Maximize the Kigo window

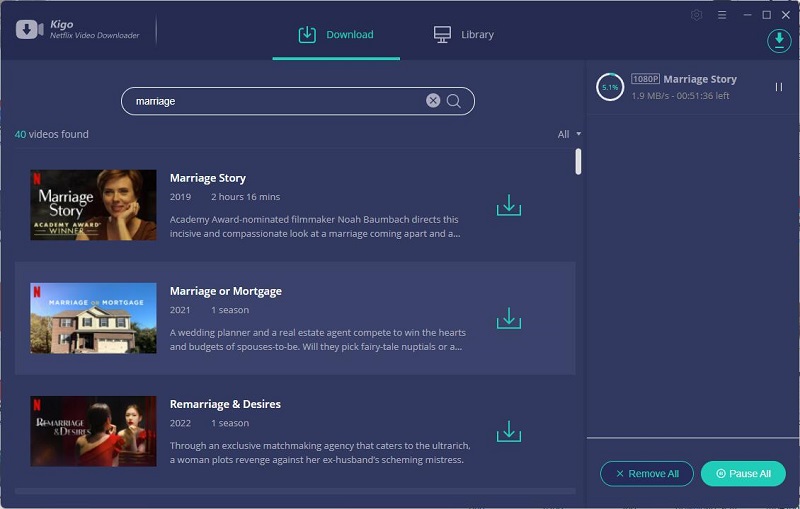coord(766,15)
